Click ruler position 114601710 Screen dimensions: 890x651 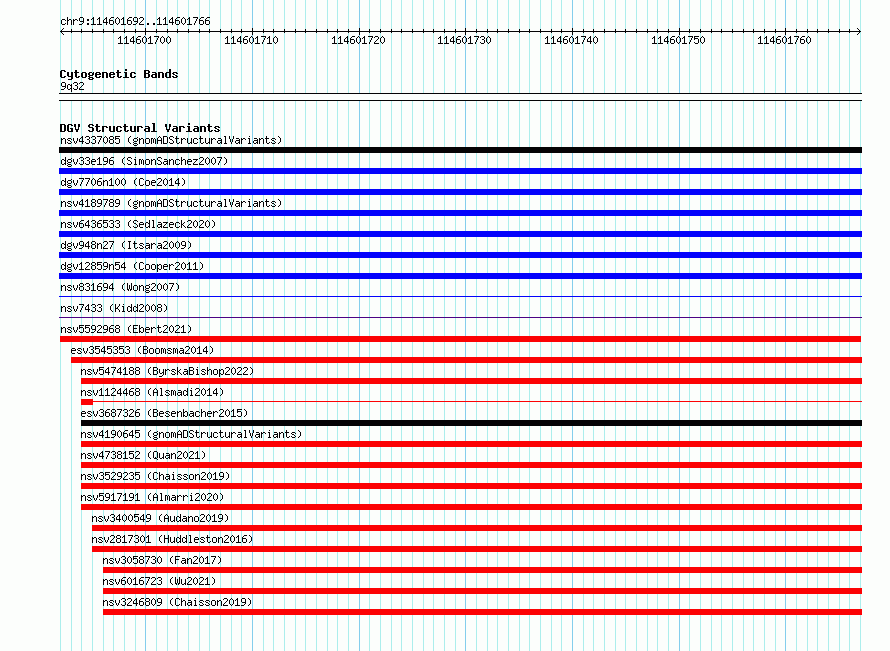pos(251,40)
